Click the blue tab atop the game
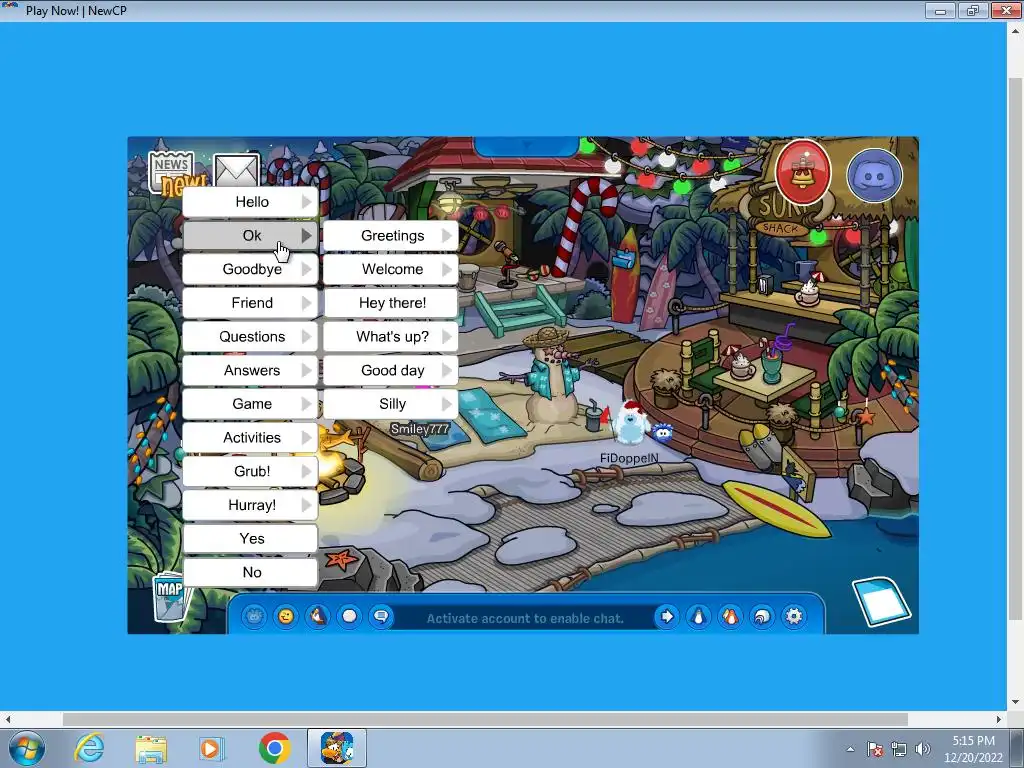Viewport: 1024px width, 768px height. [526, 146]
